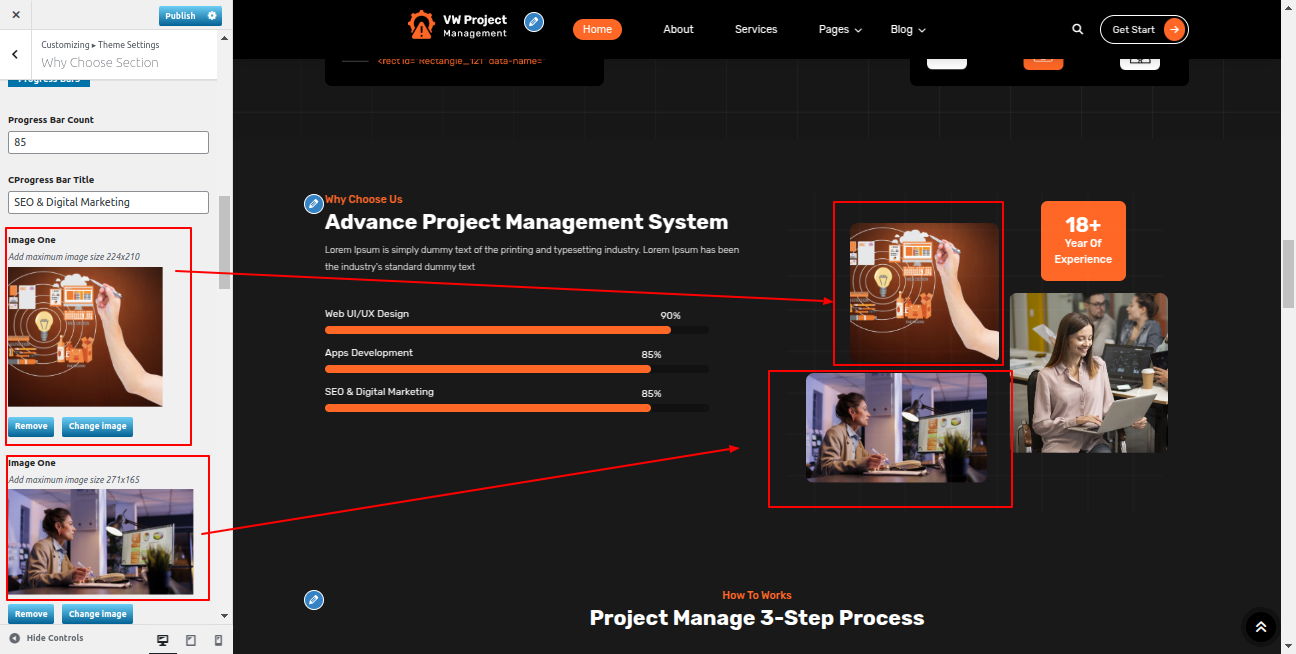Screen dimensions: 1296x654
Task: Switch to desktop preview mode
Action: (163, 640)
